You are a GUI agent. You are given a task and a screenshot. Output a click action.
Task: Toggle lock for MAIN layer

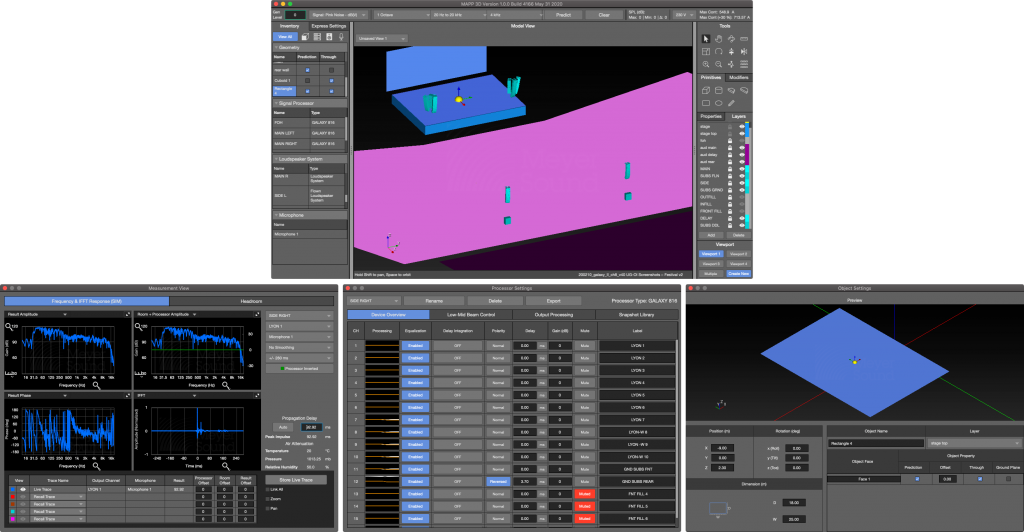tap(730, 169)
